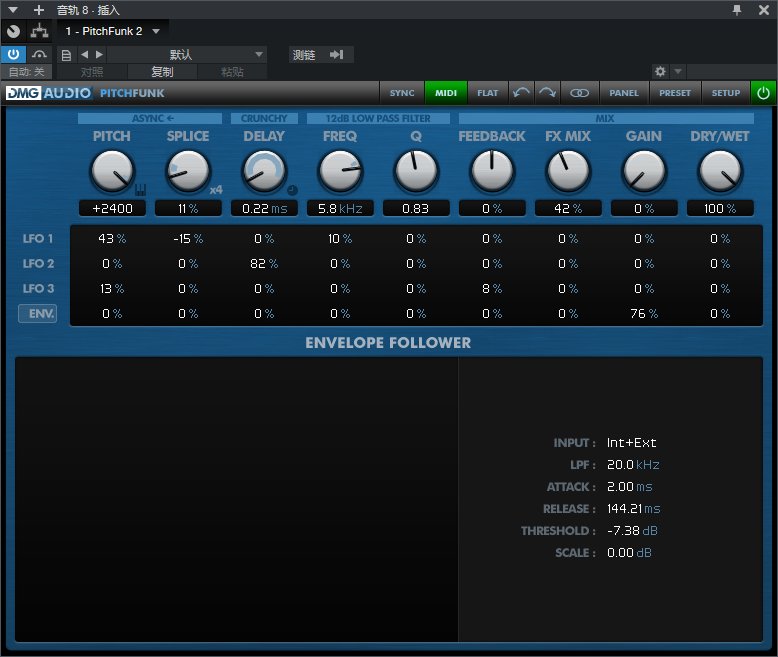Click the undo arrow icon

(521, 93)
